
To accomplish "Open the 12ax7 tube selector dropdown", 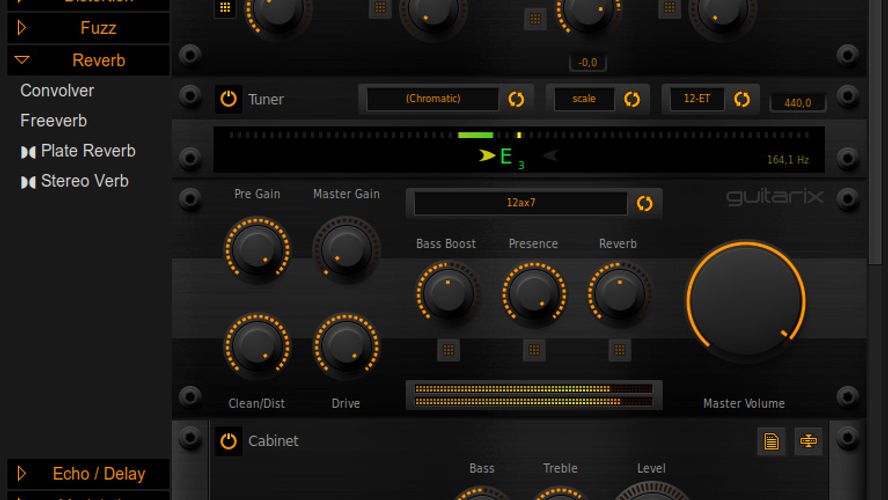I will 520,203.
